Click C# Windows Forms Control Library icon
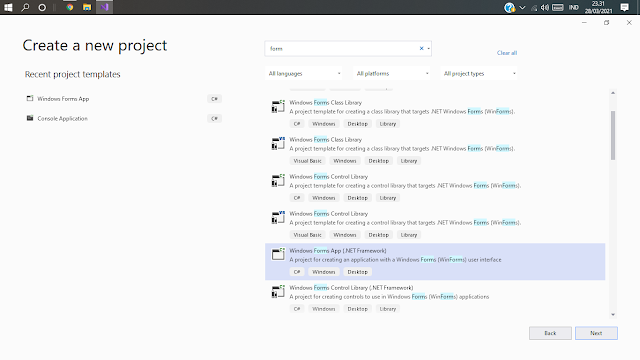640x360 pixels. (x=278, y=180)
